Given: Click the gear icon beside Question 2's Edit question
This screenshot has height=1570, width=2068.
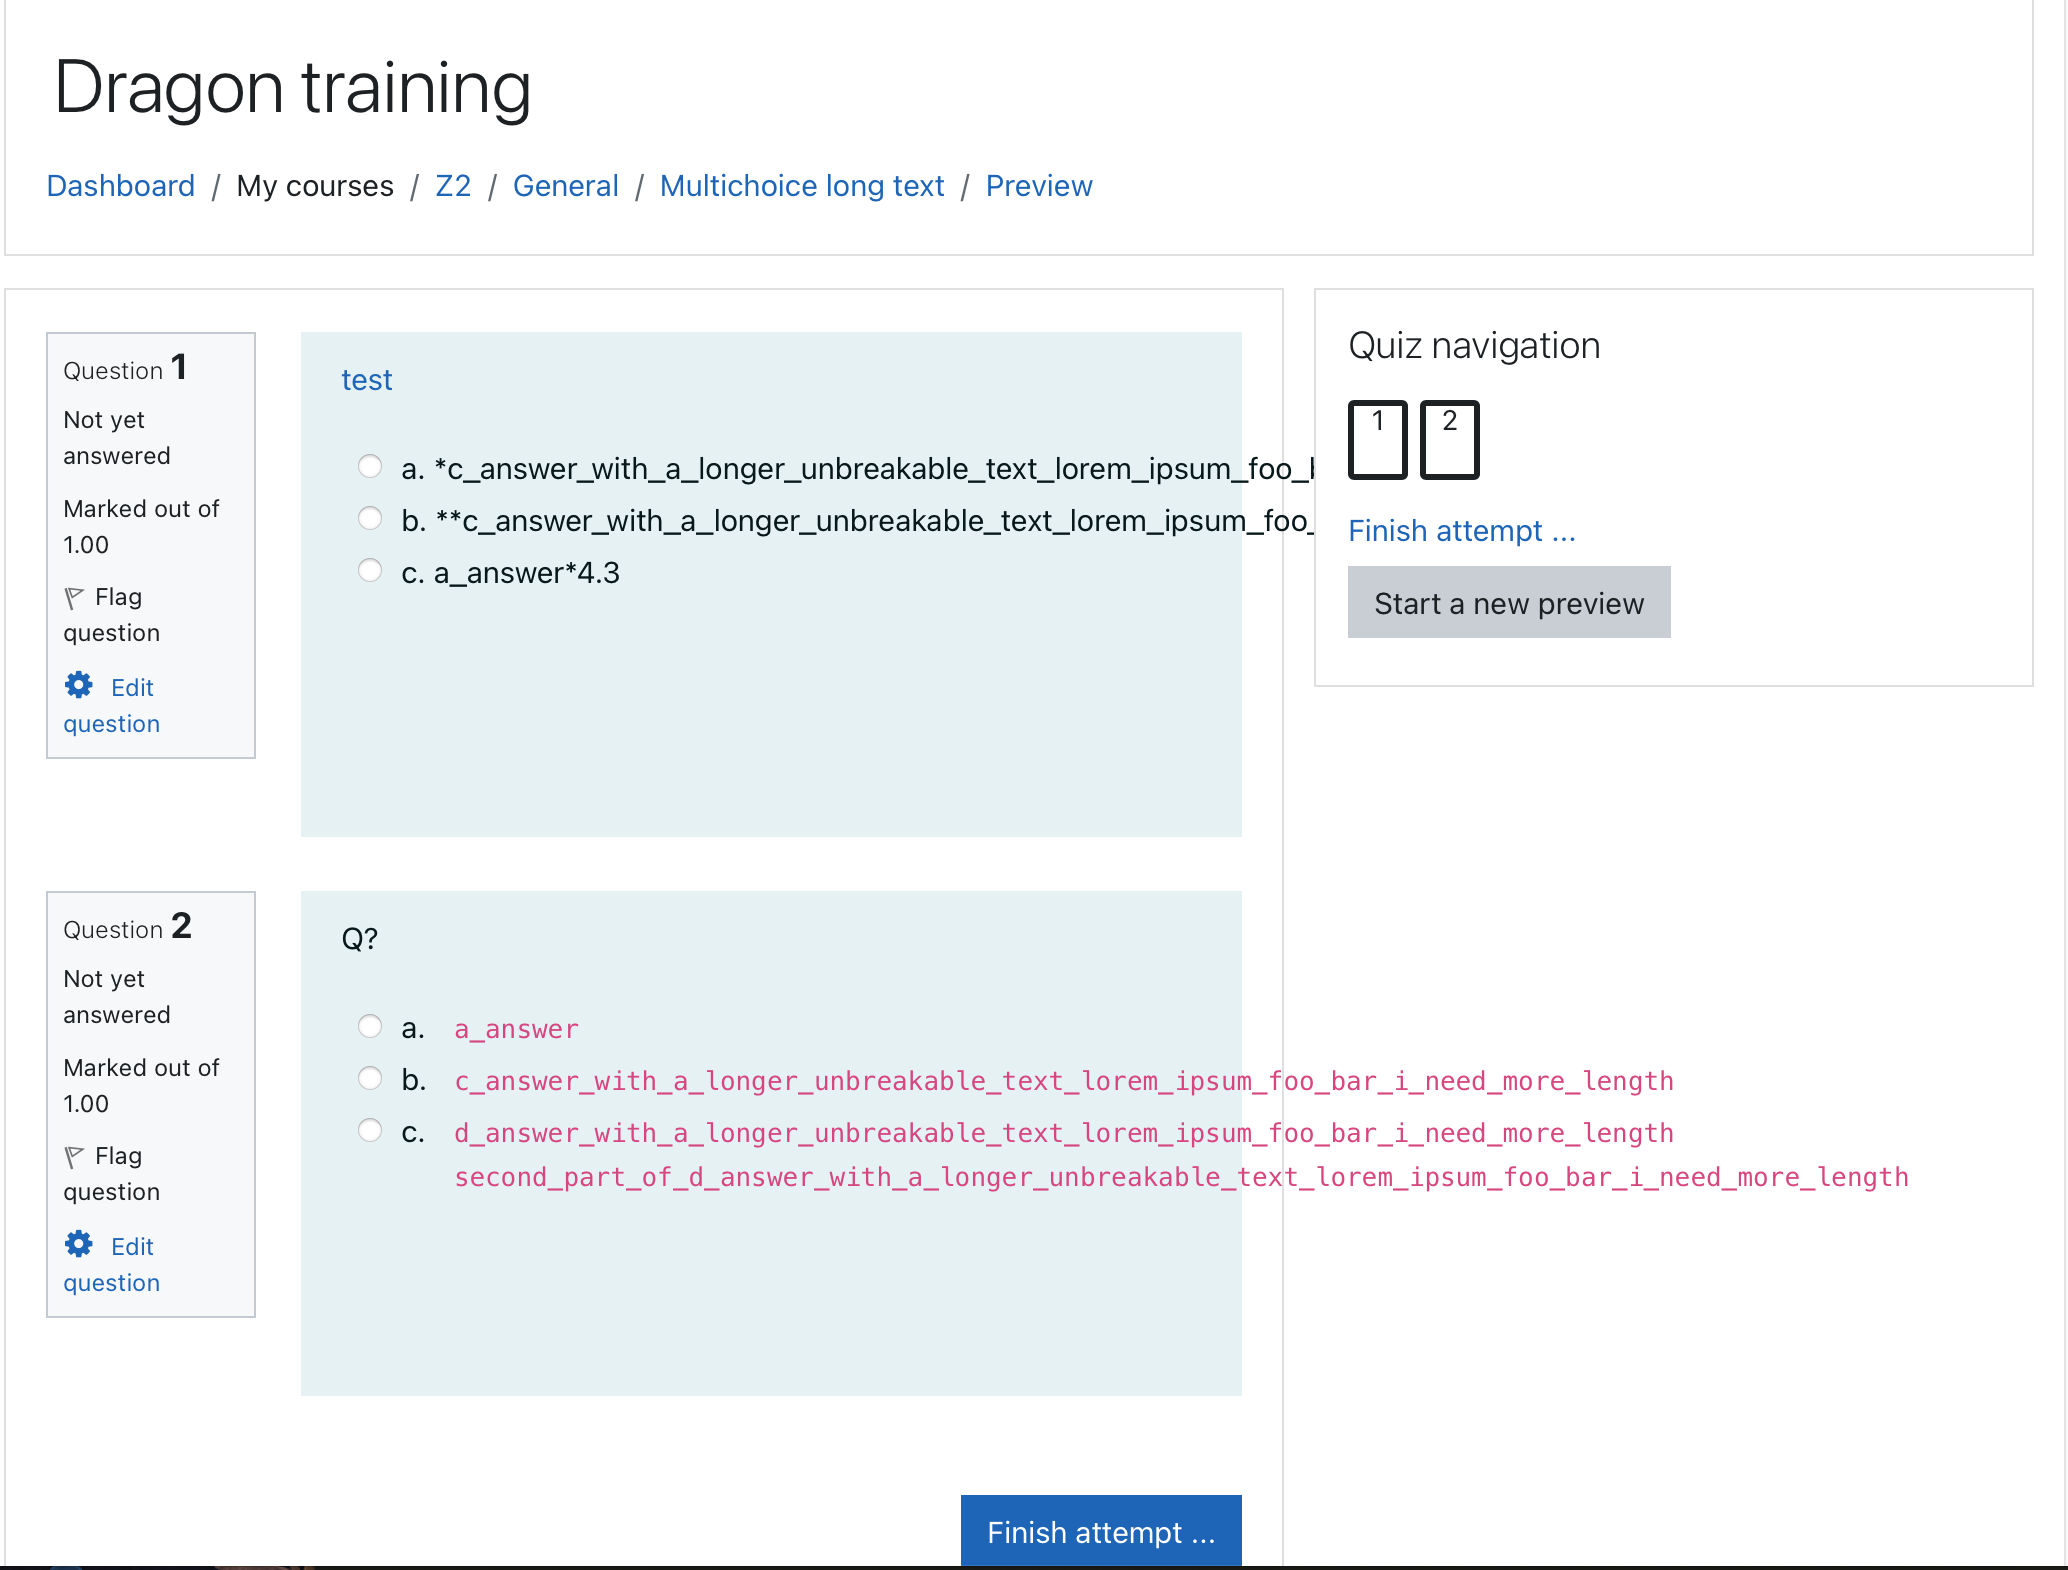Looking at the screenshot, I should tap(79, 1244).
